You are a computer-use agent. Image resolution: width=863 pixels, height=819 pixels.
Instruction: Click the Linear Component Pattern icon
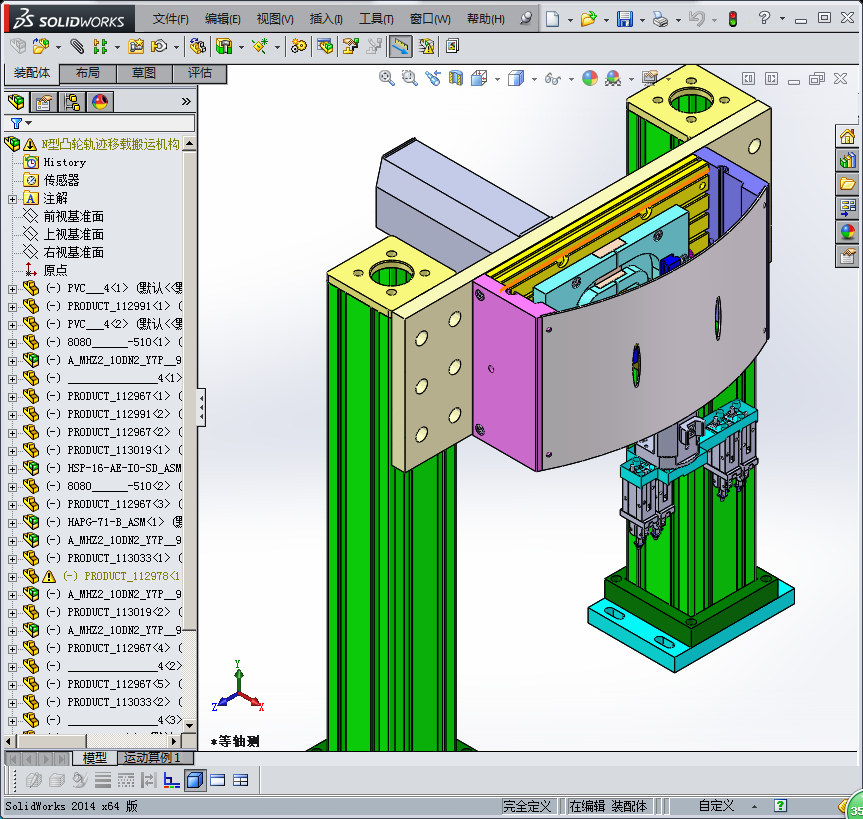pyautogui.click(x=100, y=46)
